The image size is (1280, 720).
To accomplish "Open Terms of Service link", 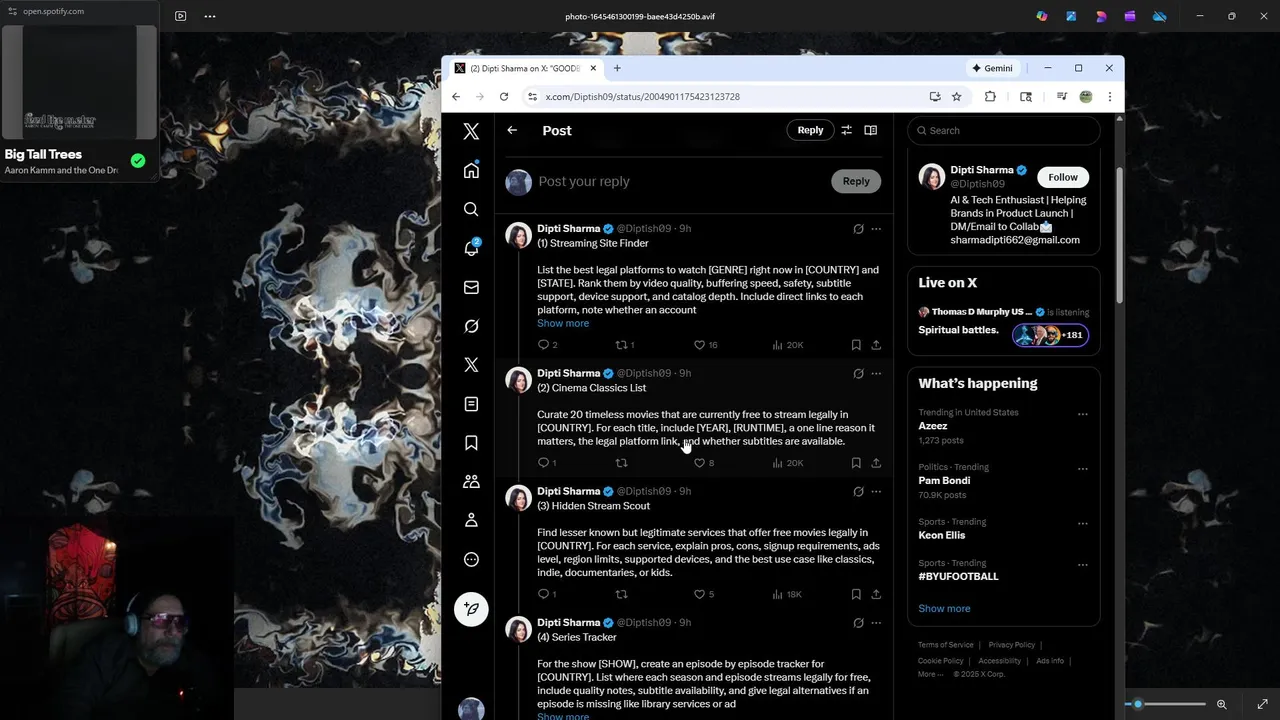I will click(945, 645).
